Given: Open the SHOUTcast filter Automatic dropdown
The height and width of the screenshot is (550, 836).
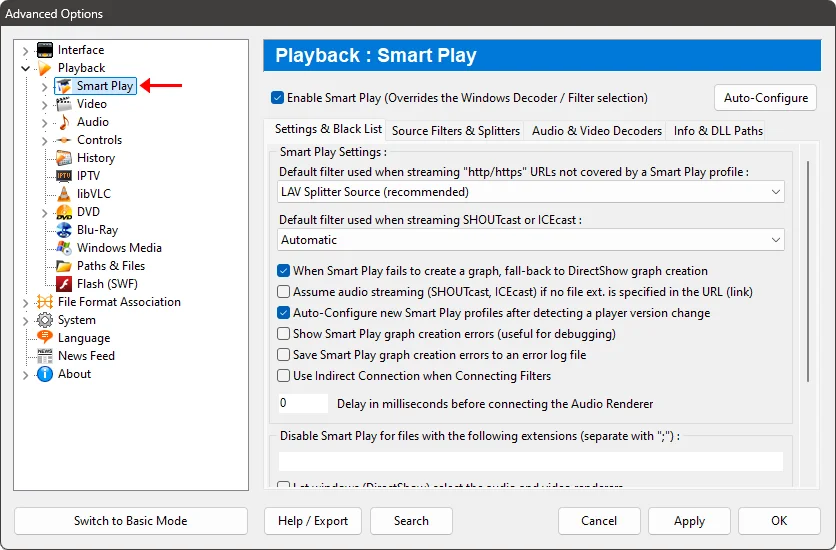Looking at the screenshot, I should (530, 240).
